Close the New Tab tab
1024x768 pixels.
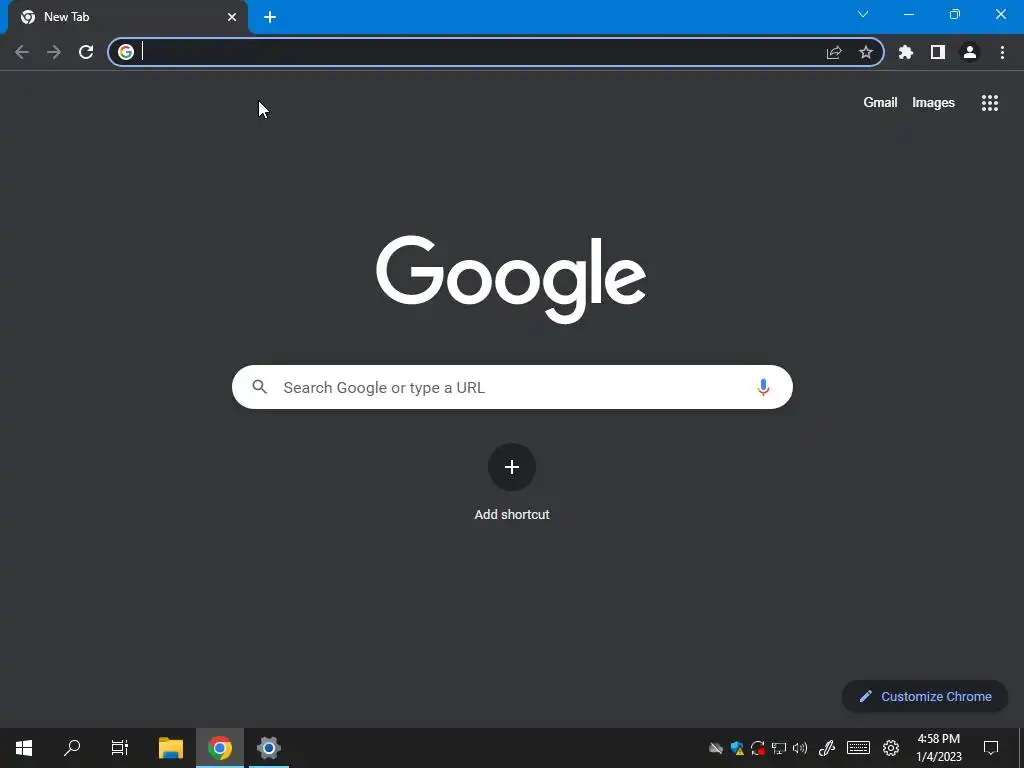point(232,17)
